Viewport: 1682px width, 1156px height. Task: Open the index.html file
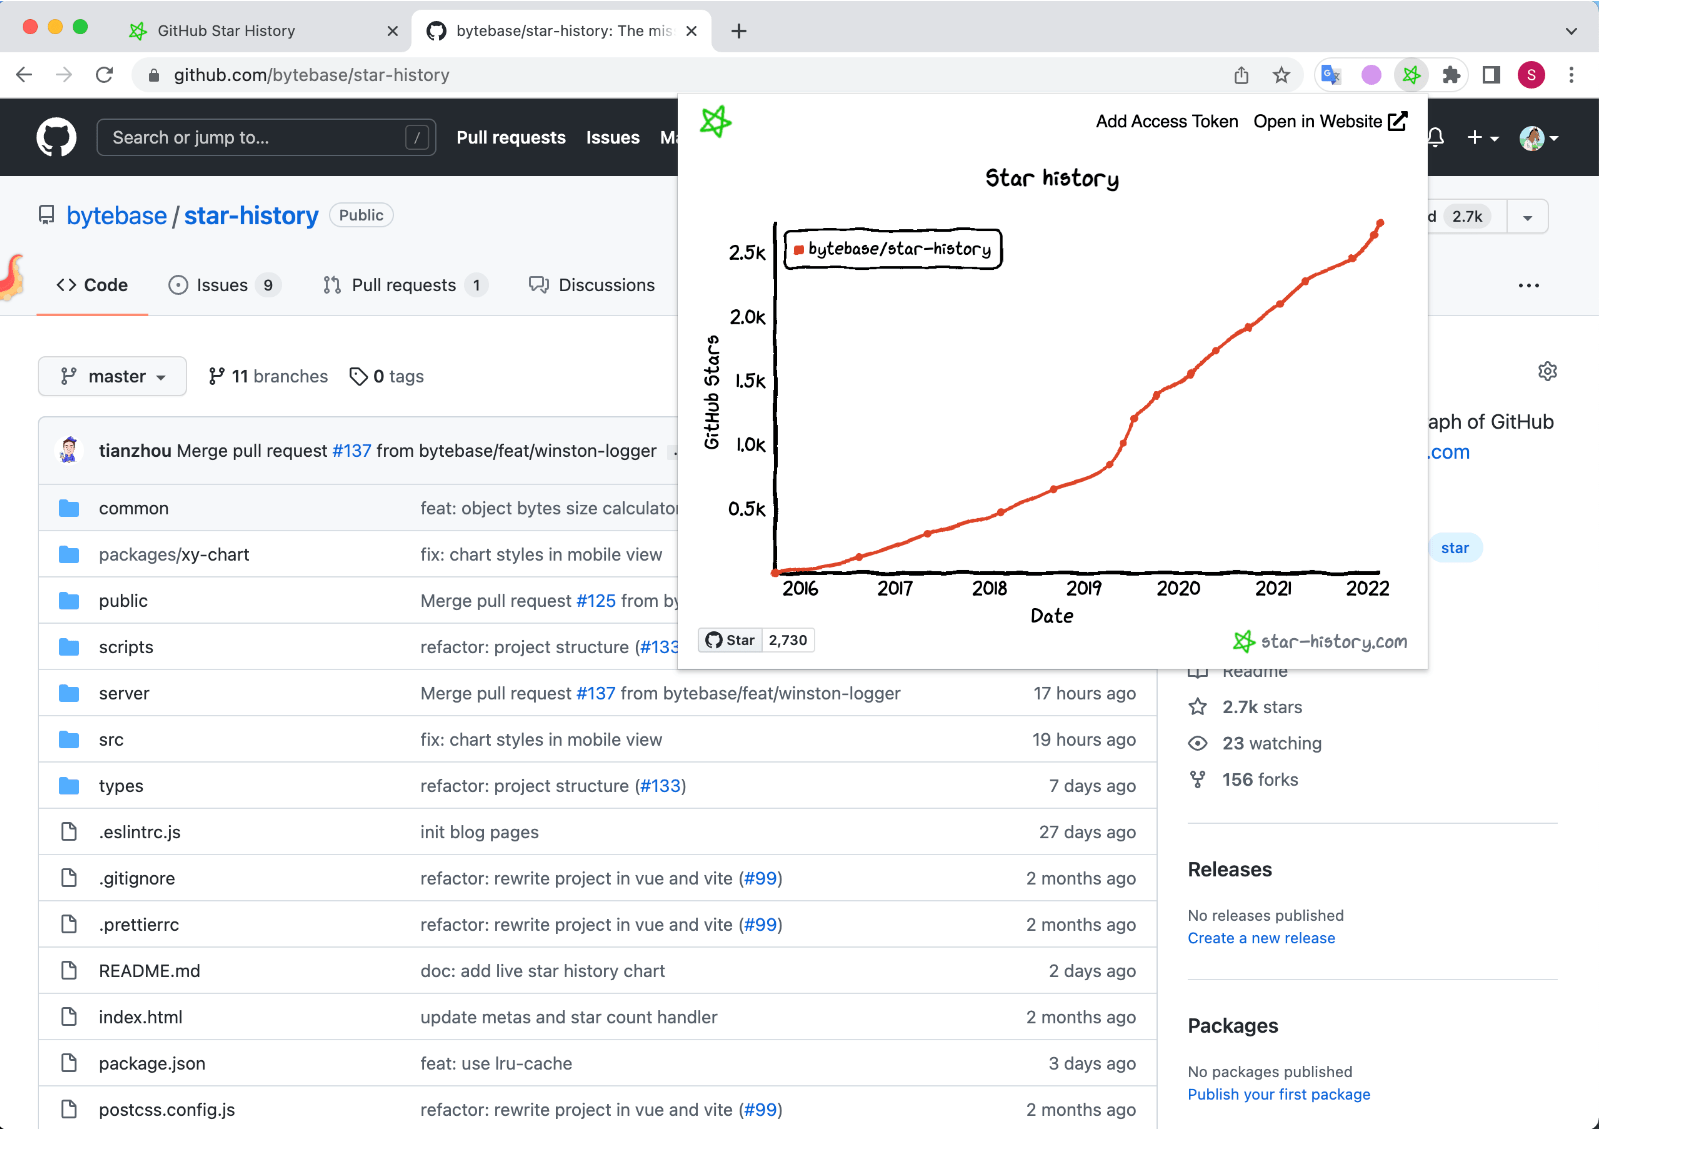(141, 1017)
